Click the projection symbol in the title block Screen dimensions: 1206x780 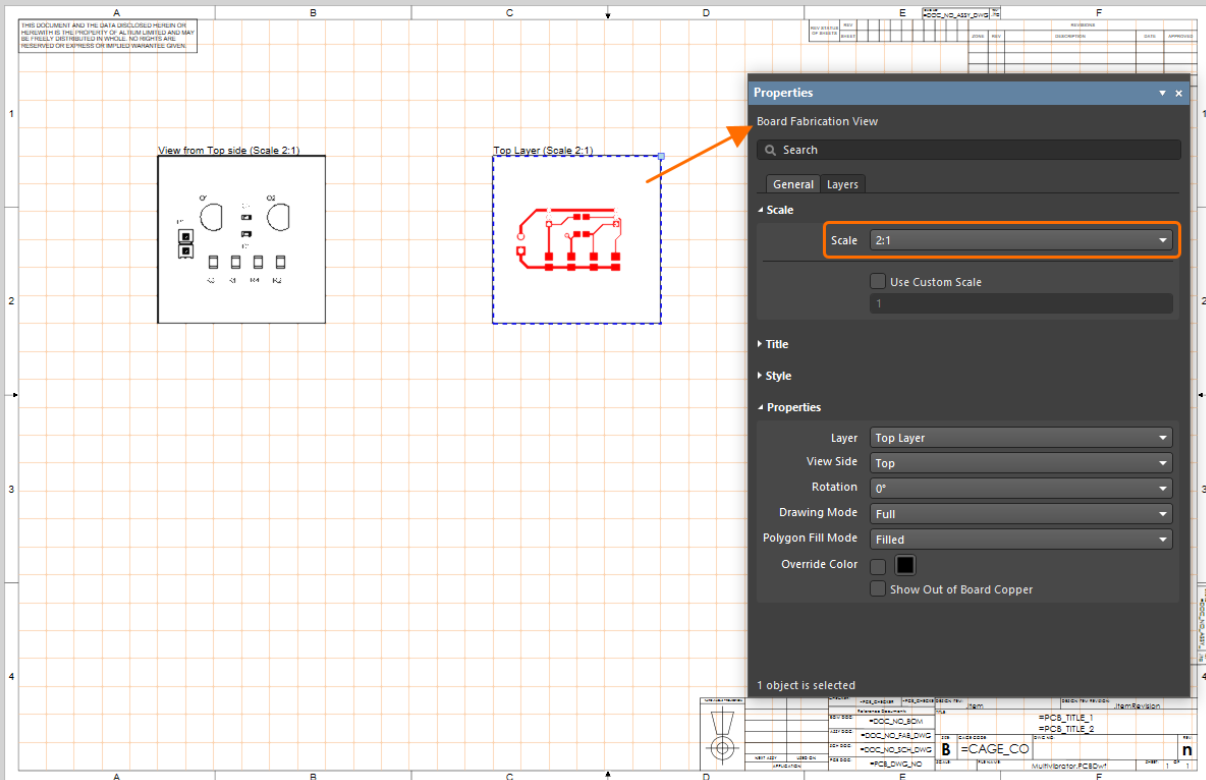tap(720, 746)
